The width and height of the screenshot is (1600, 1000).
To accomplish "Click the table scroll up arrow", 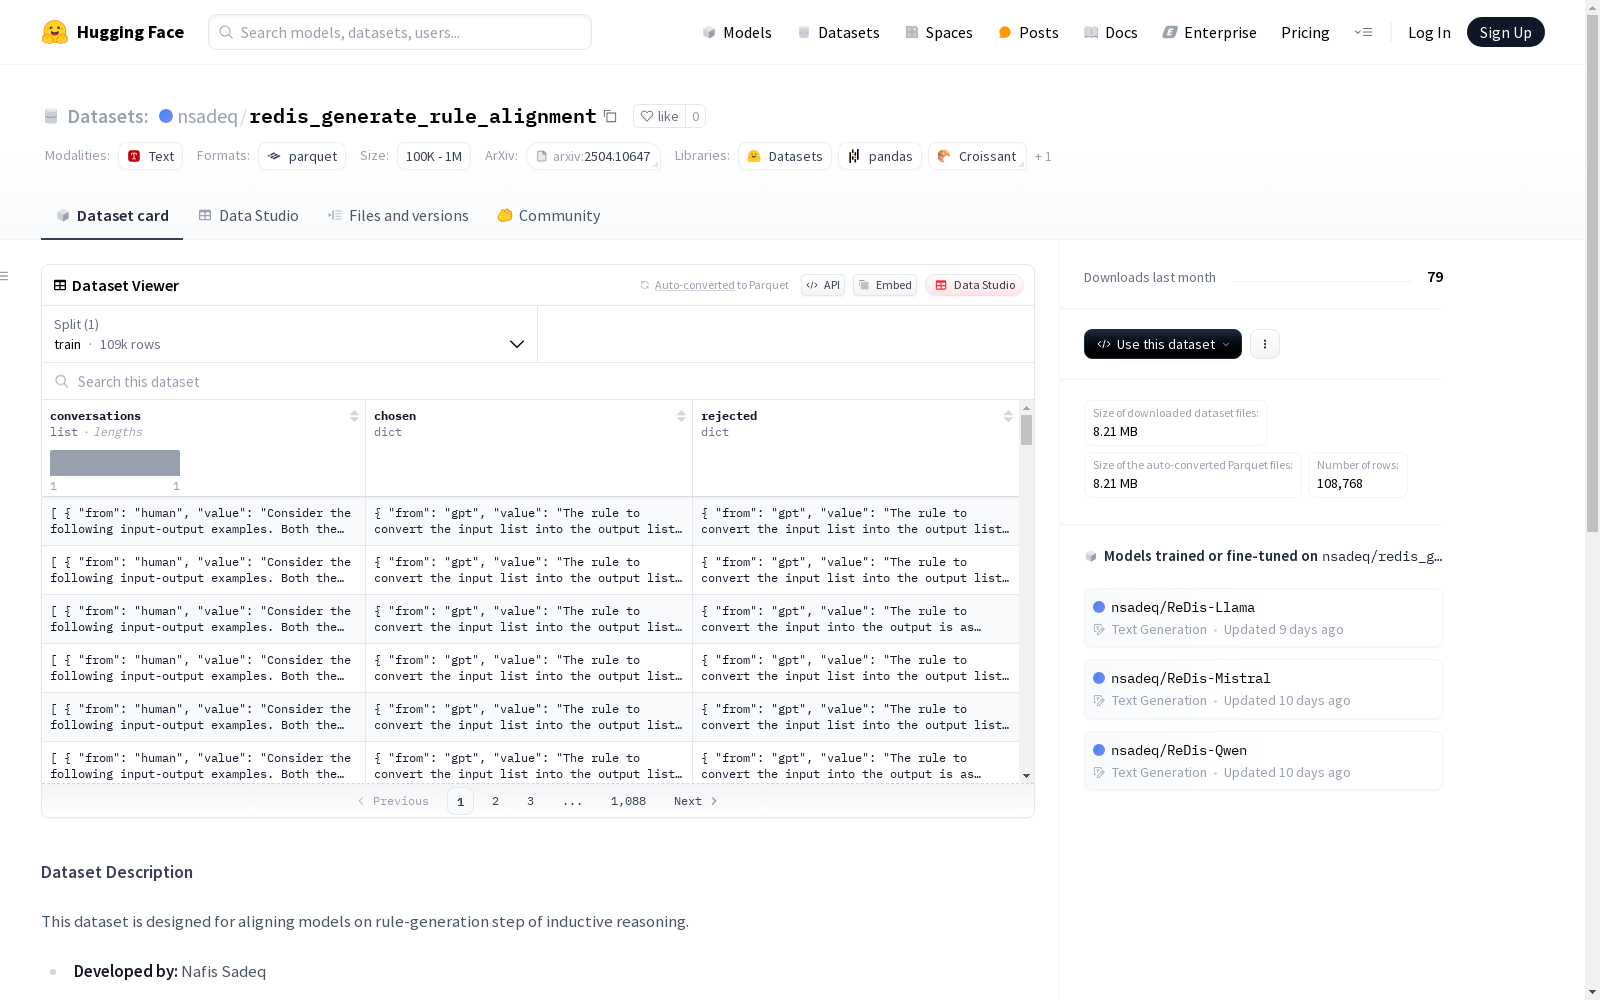I will 1026,408.
